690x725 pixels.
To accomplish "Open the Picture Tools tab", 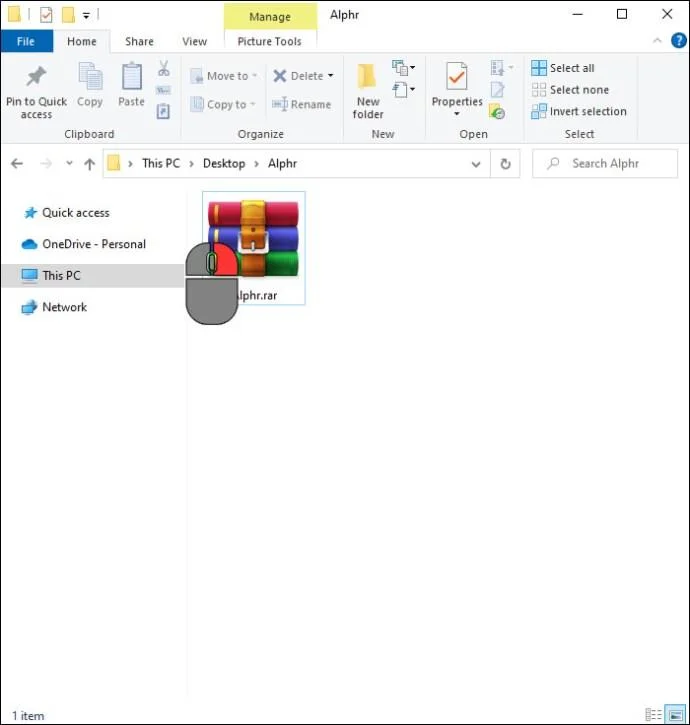I will point(270,42).
